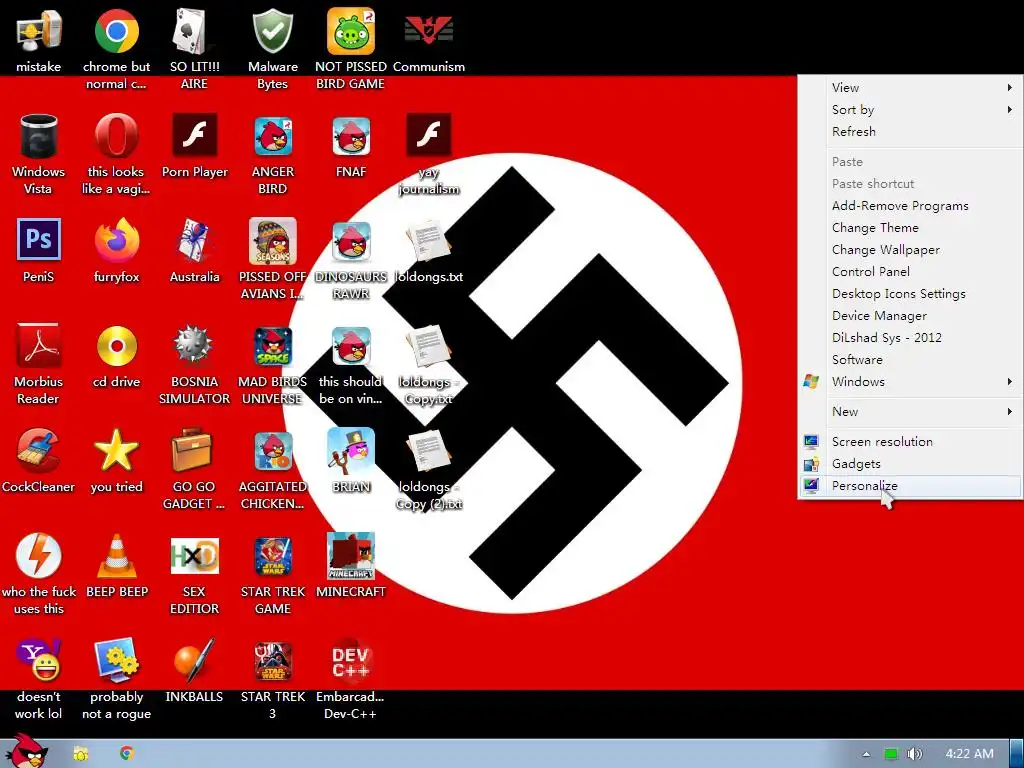
Task: Choose Refresh from context menu
Action: coord(910,131)
